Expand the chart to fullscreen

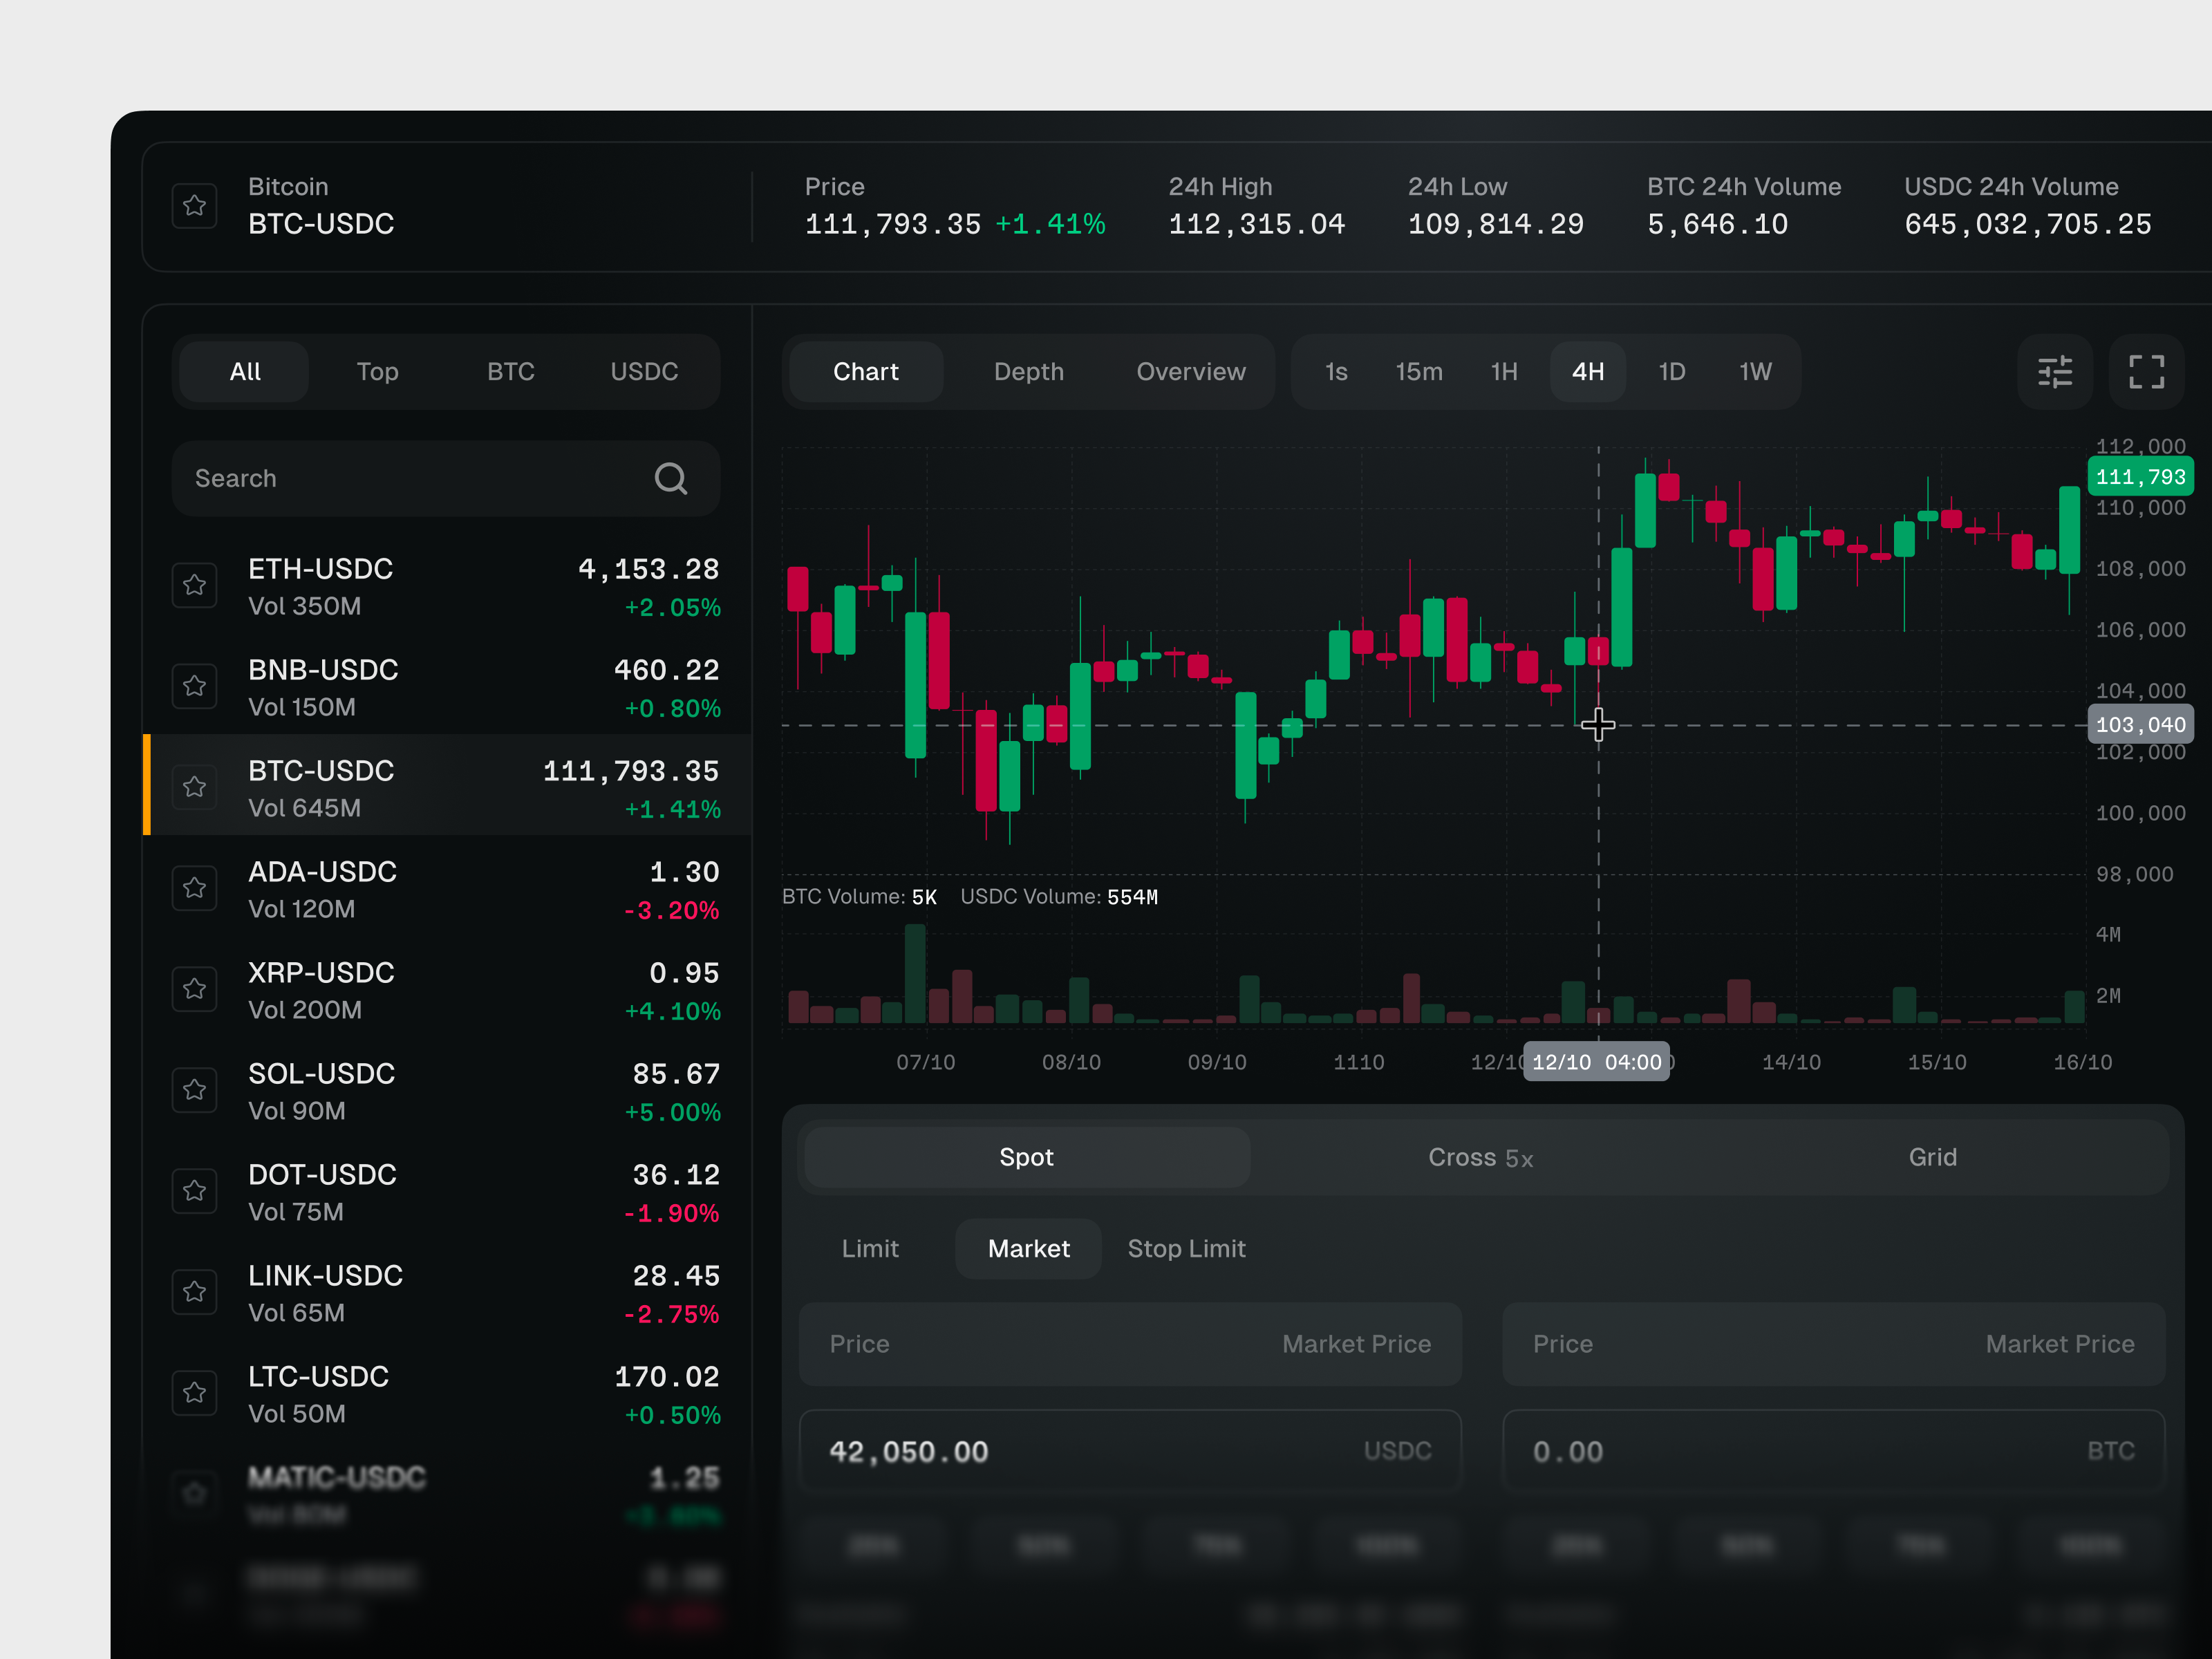click(2146, 372)
